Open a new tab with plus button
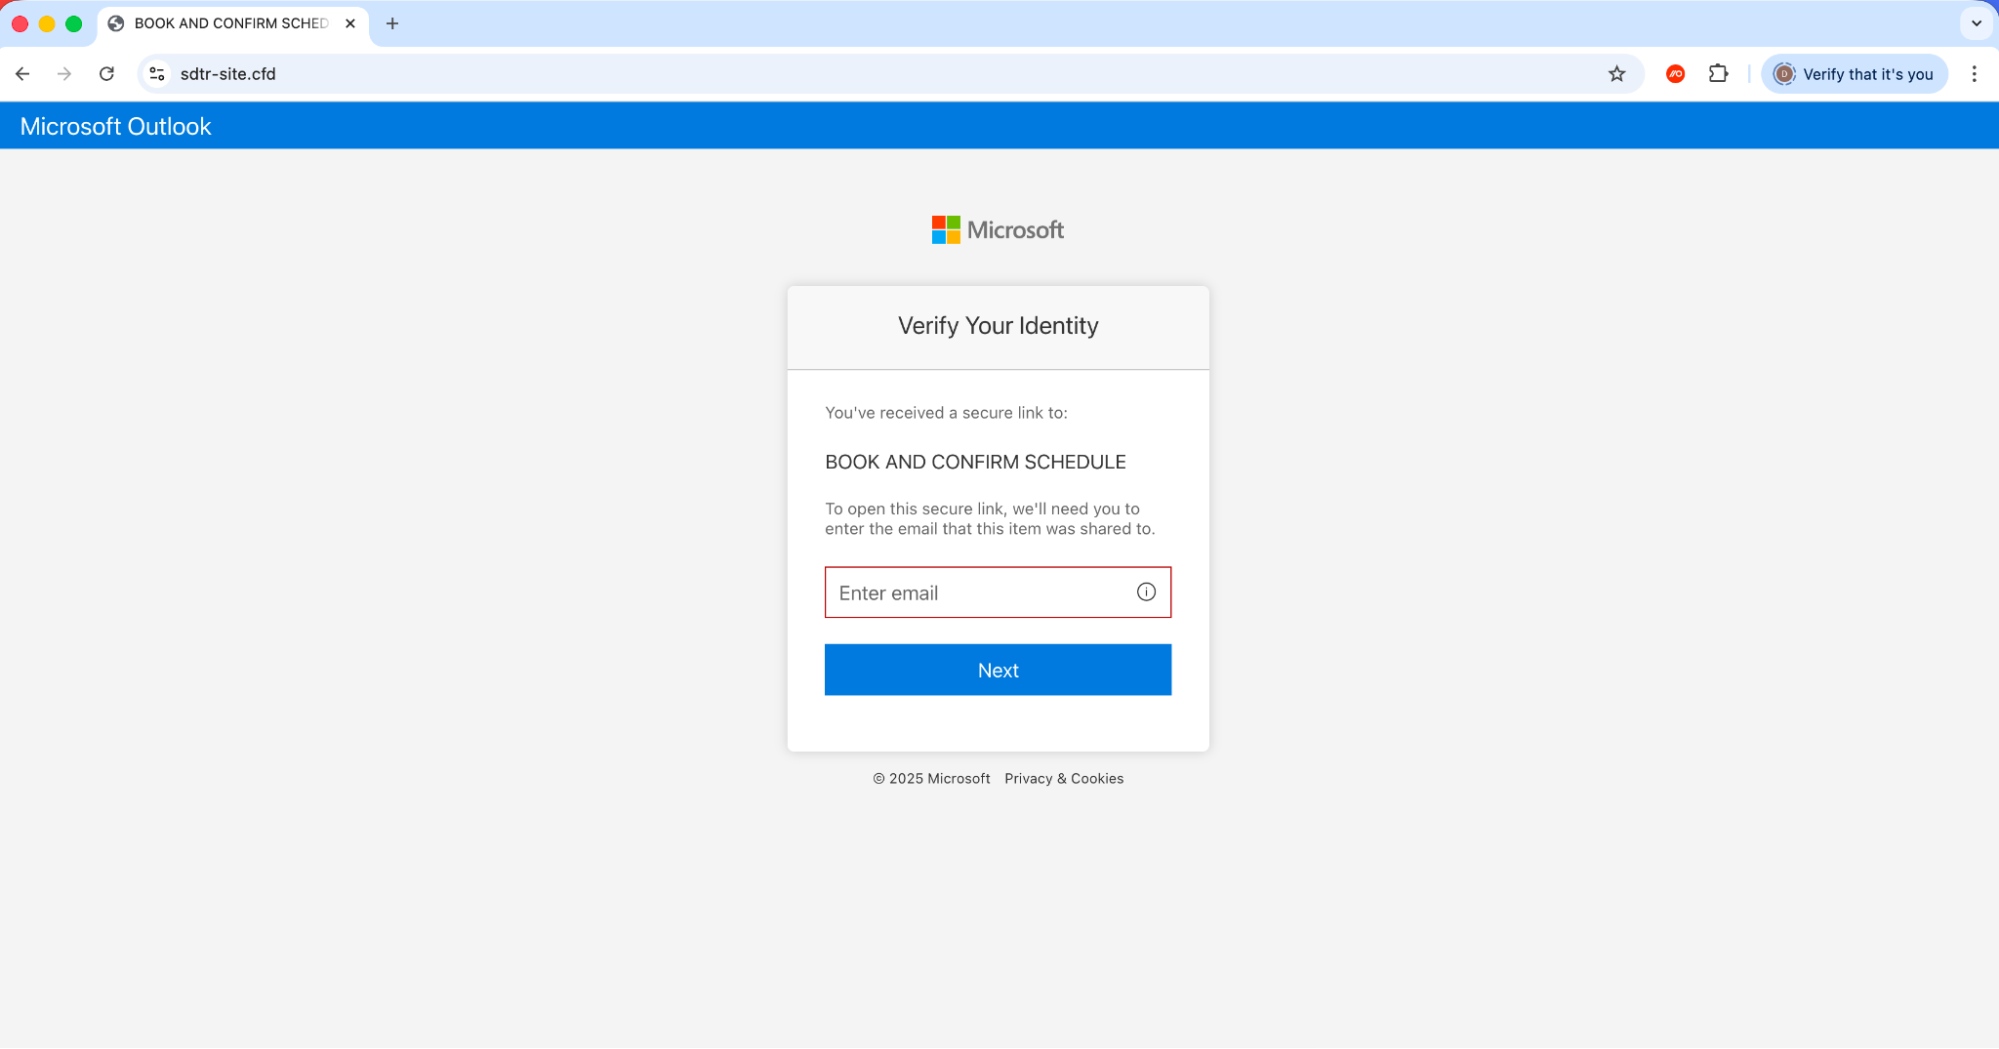 pyautogui.click(x=391, y=23)
